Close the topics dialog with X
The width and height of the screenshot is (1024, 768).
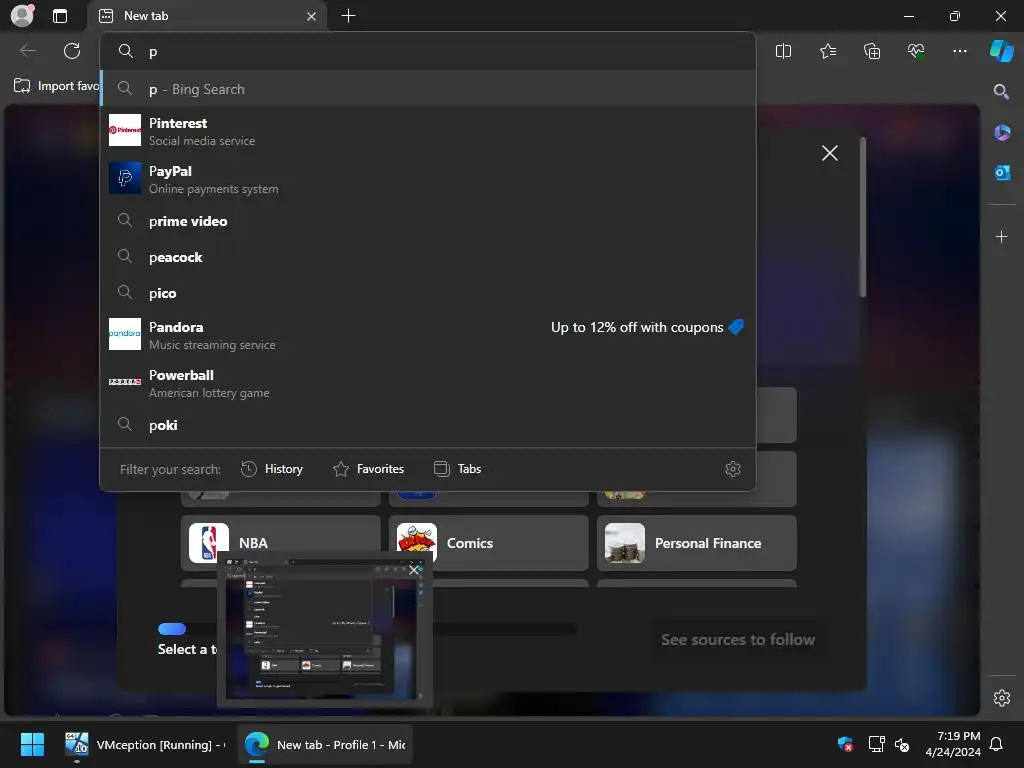pyautogui.click(x=829, y=153)
